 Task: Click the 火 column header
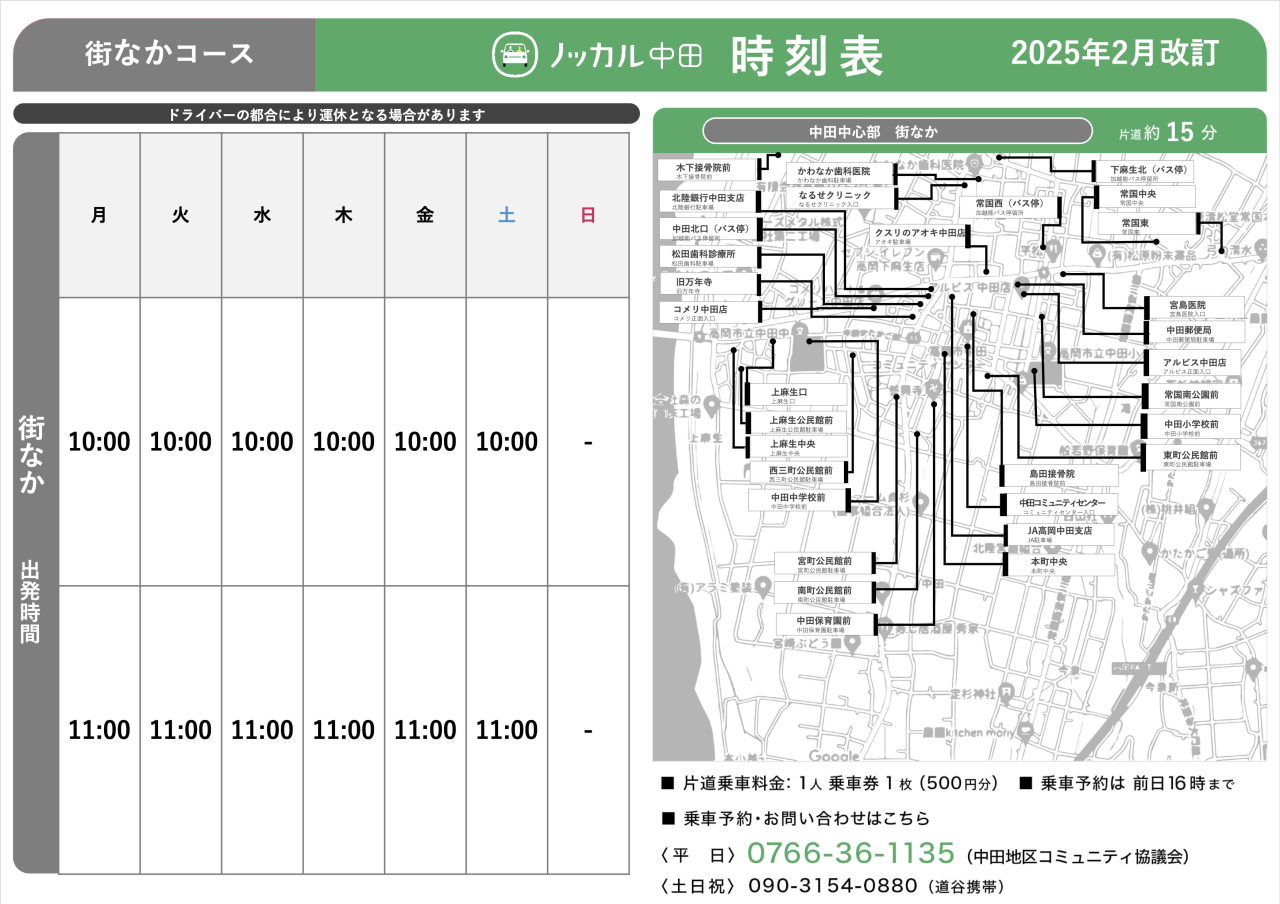181,215
